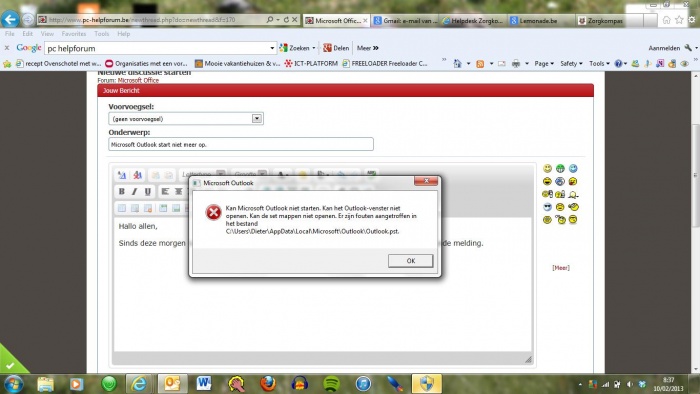
Task: Toggle Underline in the message editor
Action: tap(147, 191)
